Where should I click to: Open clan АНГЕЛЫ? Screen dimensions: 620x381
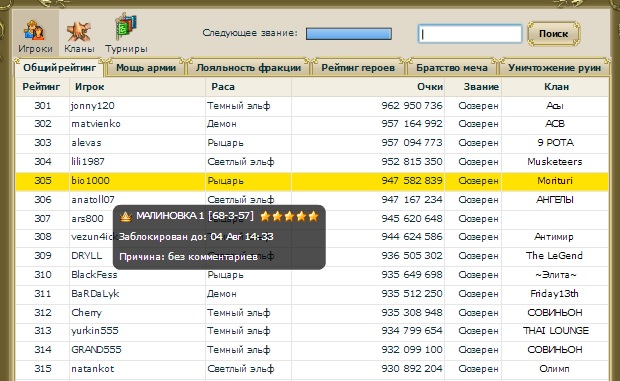point(555,200)
